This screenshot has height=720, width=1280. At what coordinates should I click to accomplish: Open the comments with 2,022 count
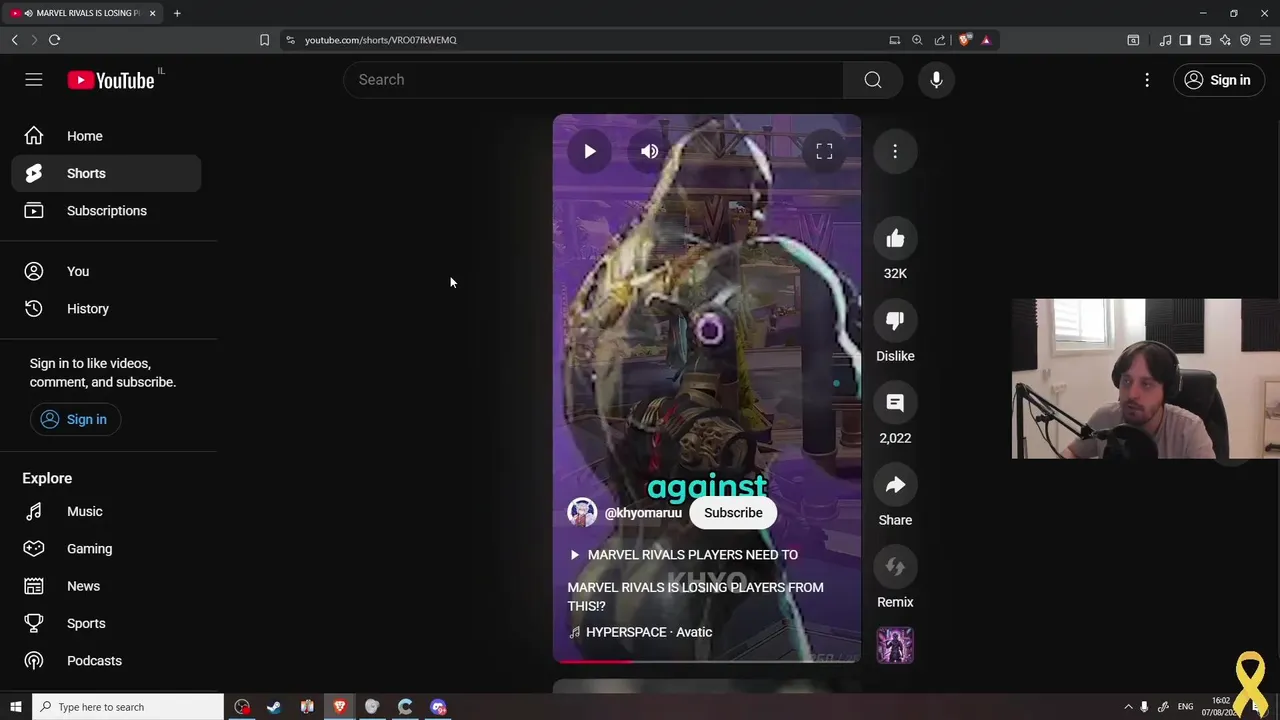(895, 403)
